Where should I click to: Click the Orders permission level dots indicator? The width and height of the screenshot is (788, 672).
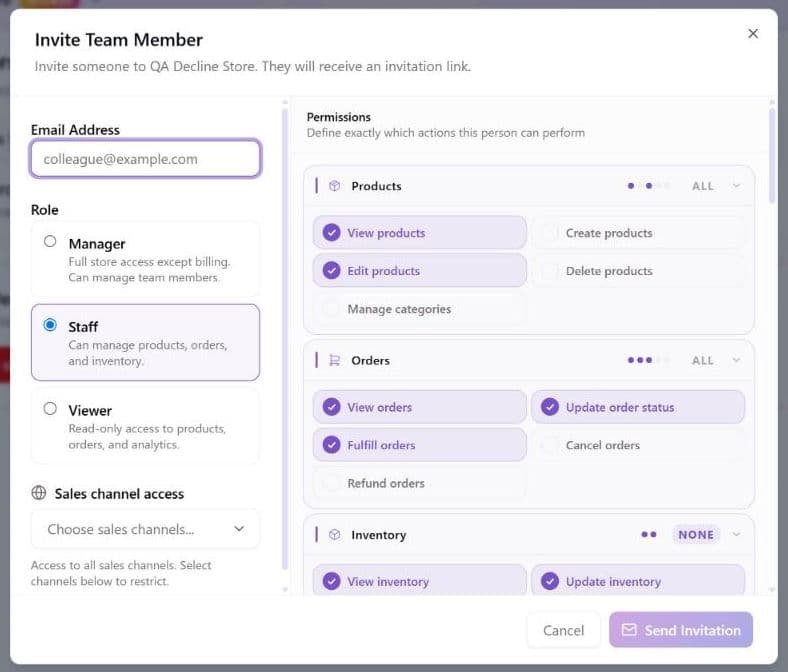coord(648,360)
